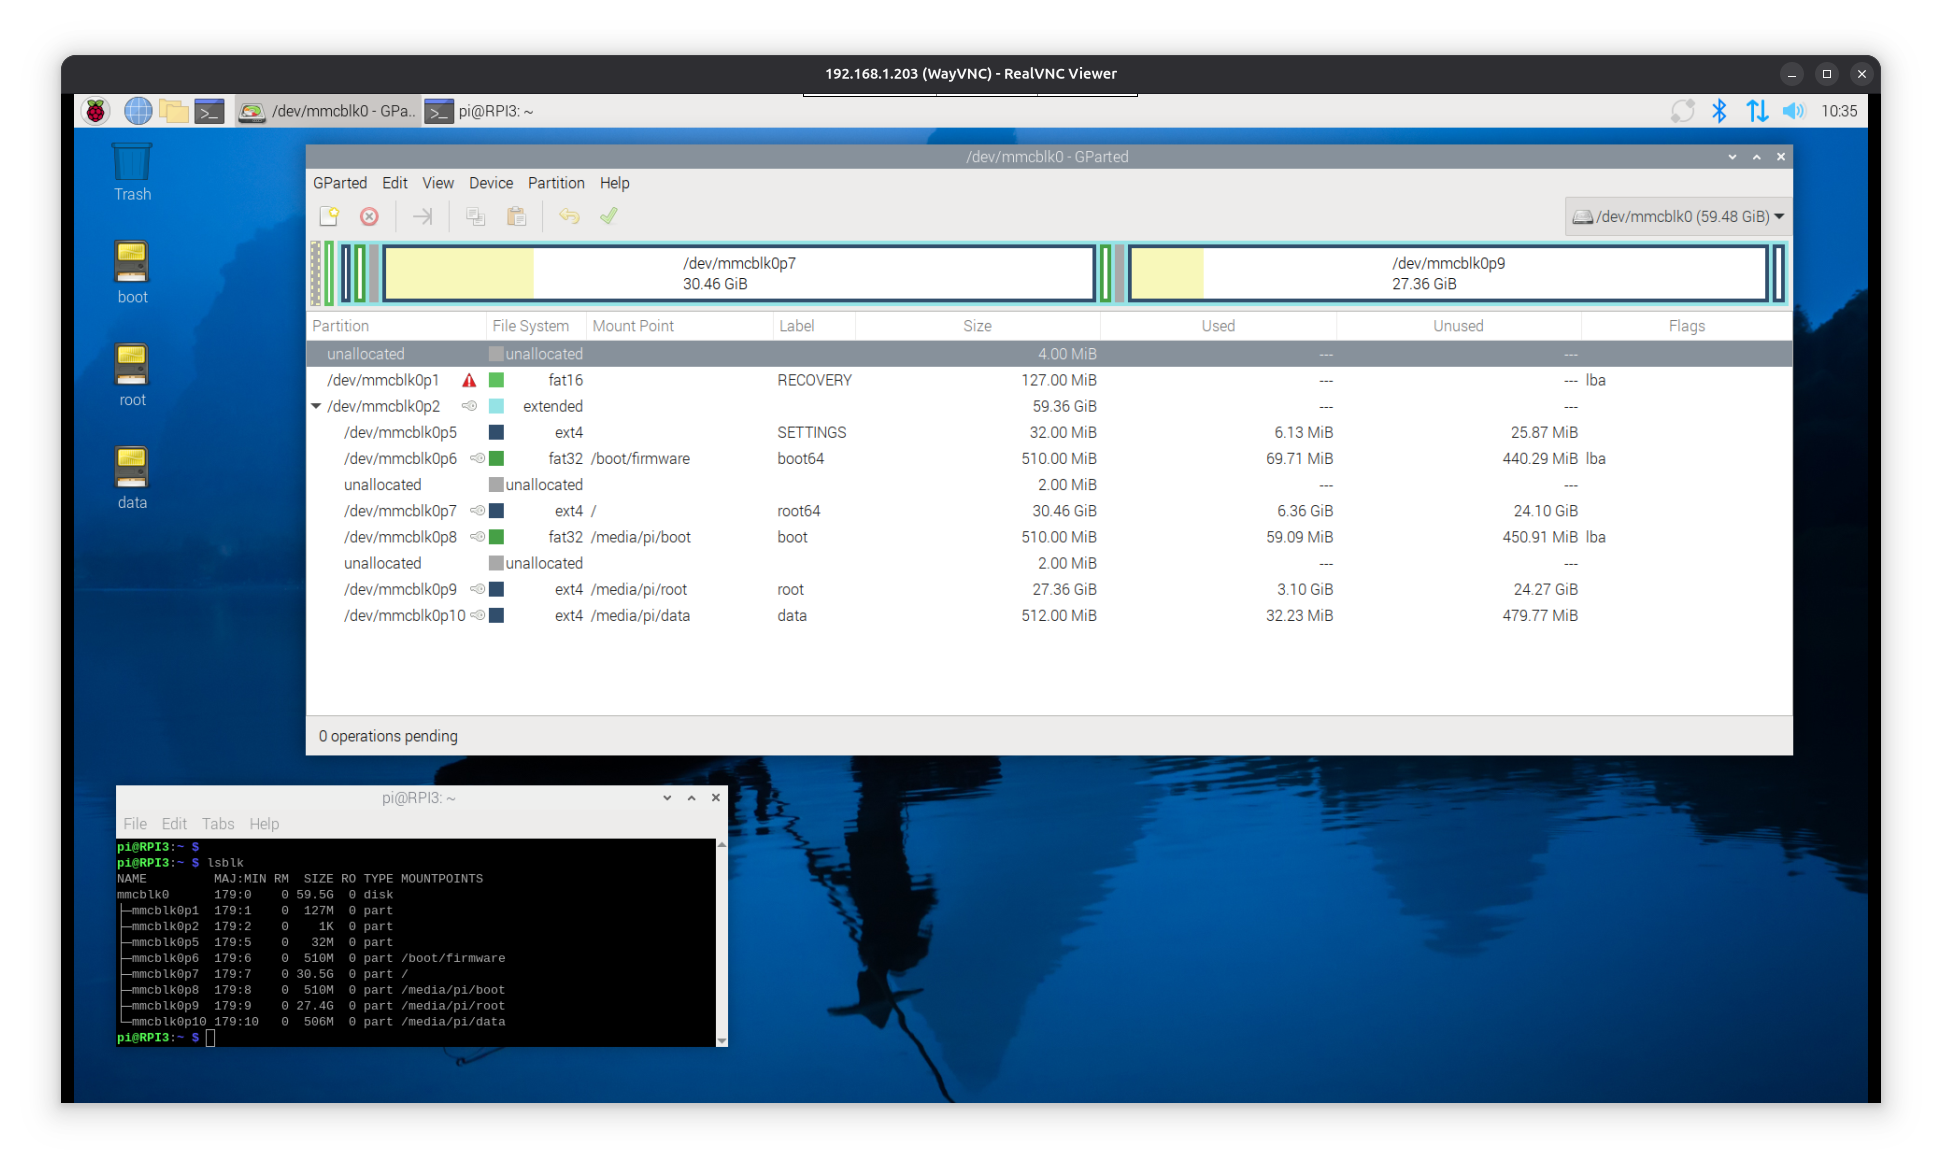Click Apply all operations checkmark icon
This screenshot has width=1942, height=1170.
[x=608, y=216]
